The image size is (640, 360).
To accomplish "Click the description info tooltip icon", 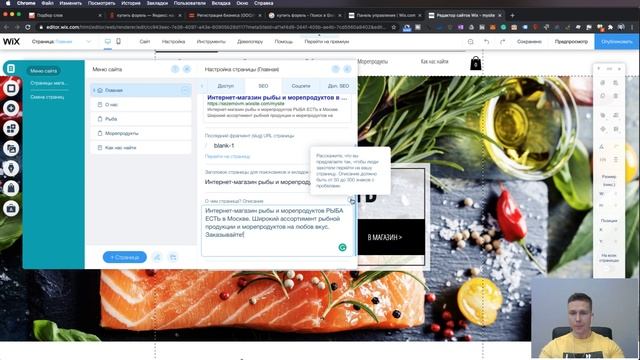I will 351,200.
